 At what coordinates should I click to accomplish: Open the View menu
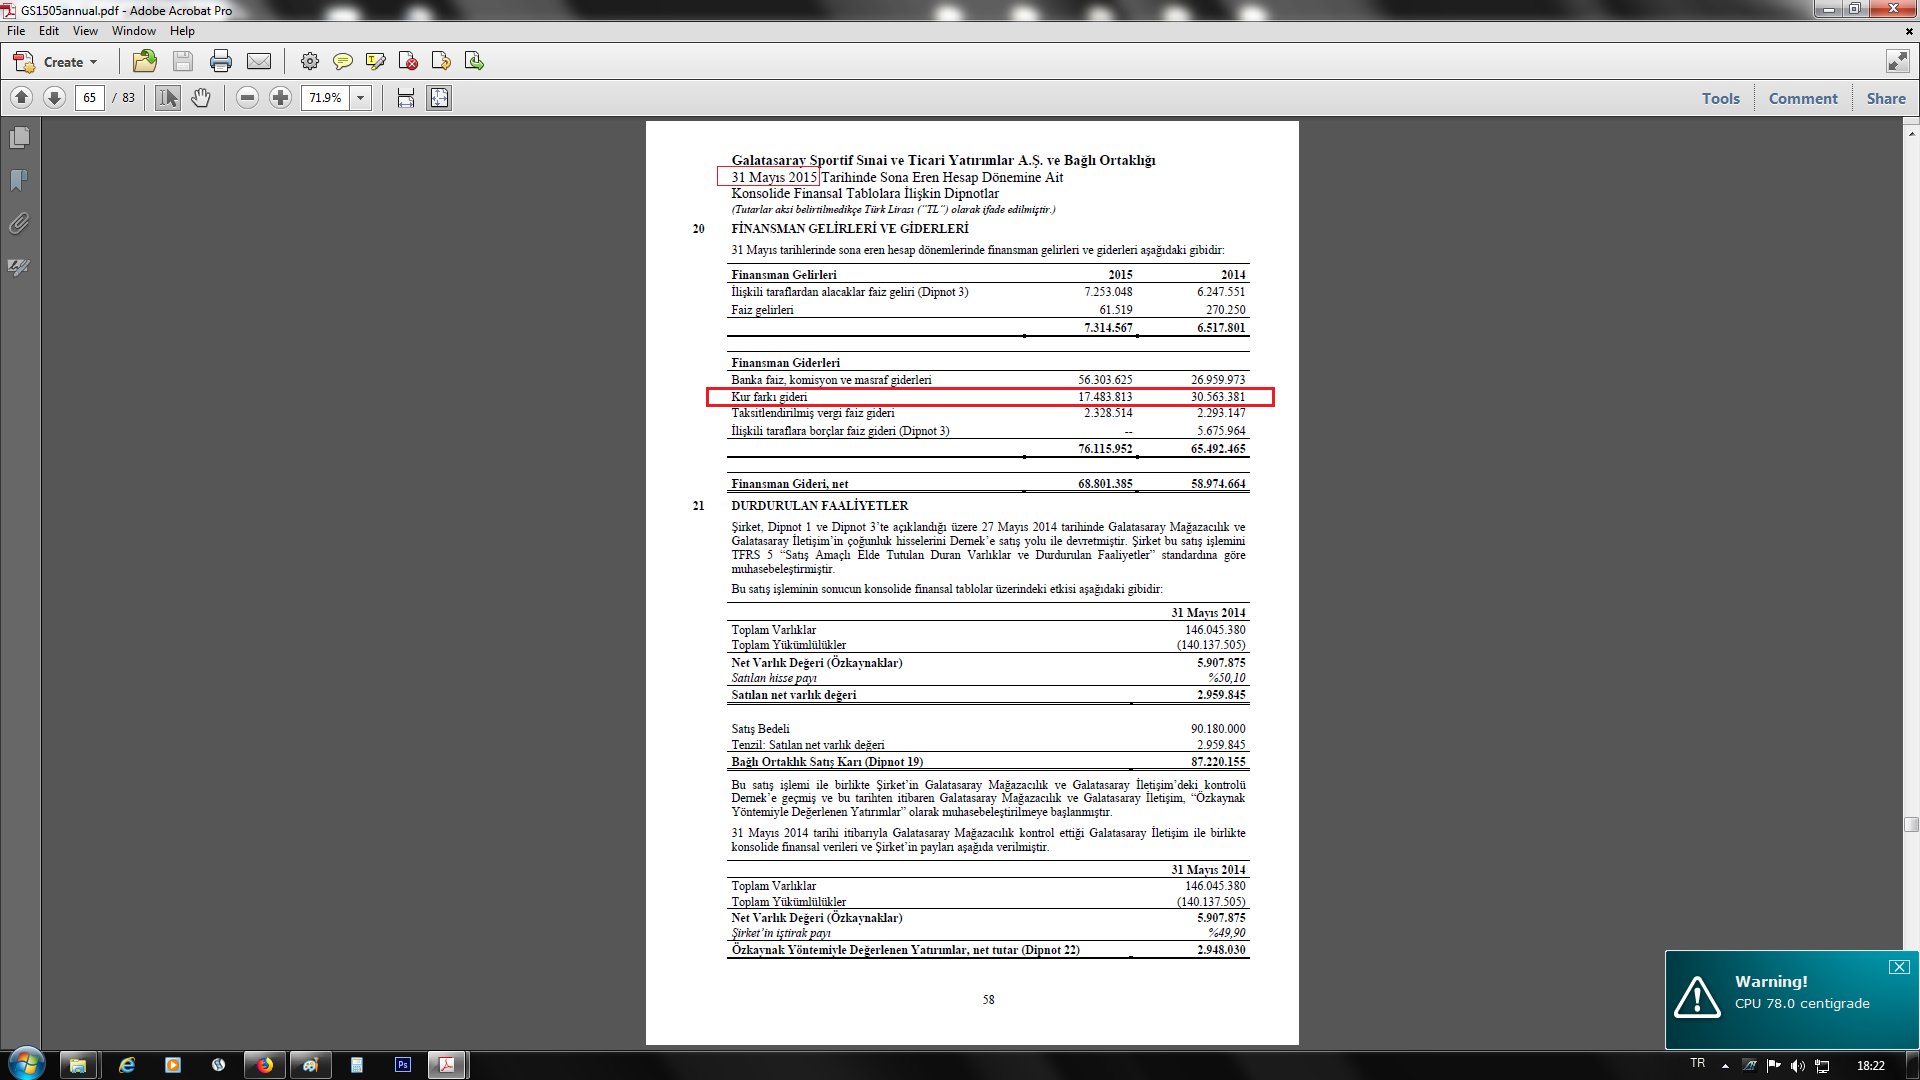point(85,31)
